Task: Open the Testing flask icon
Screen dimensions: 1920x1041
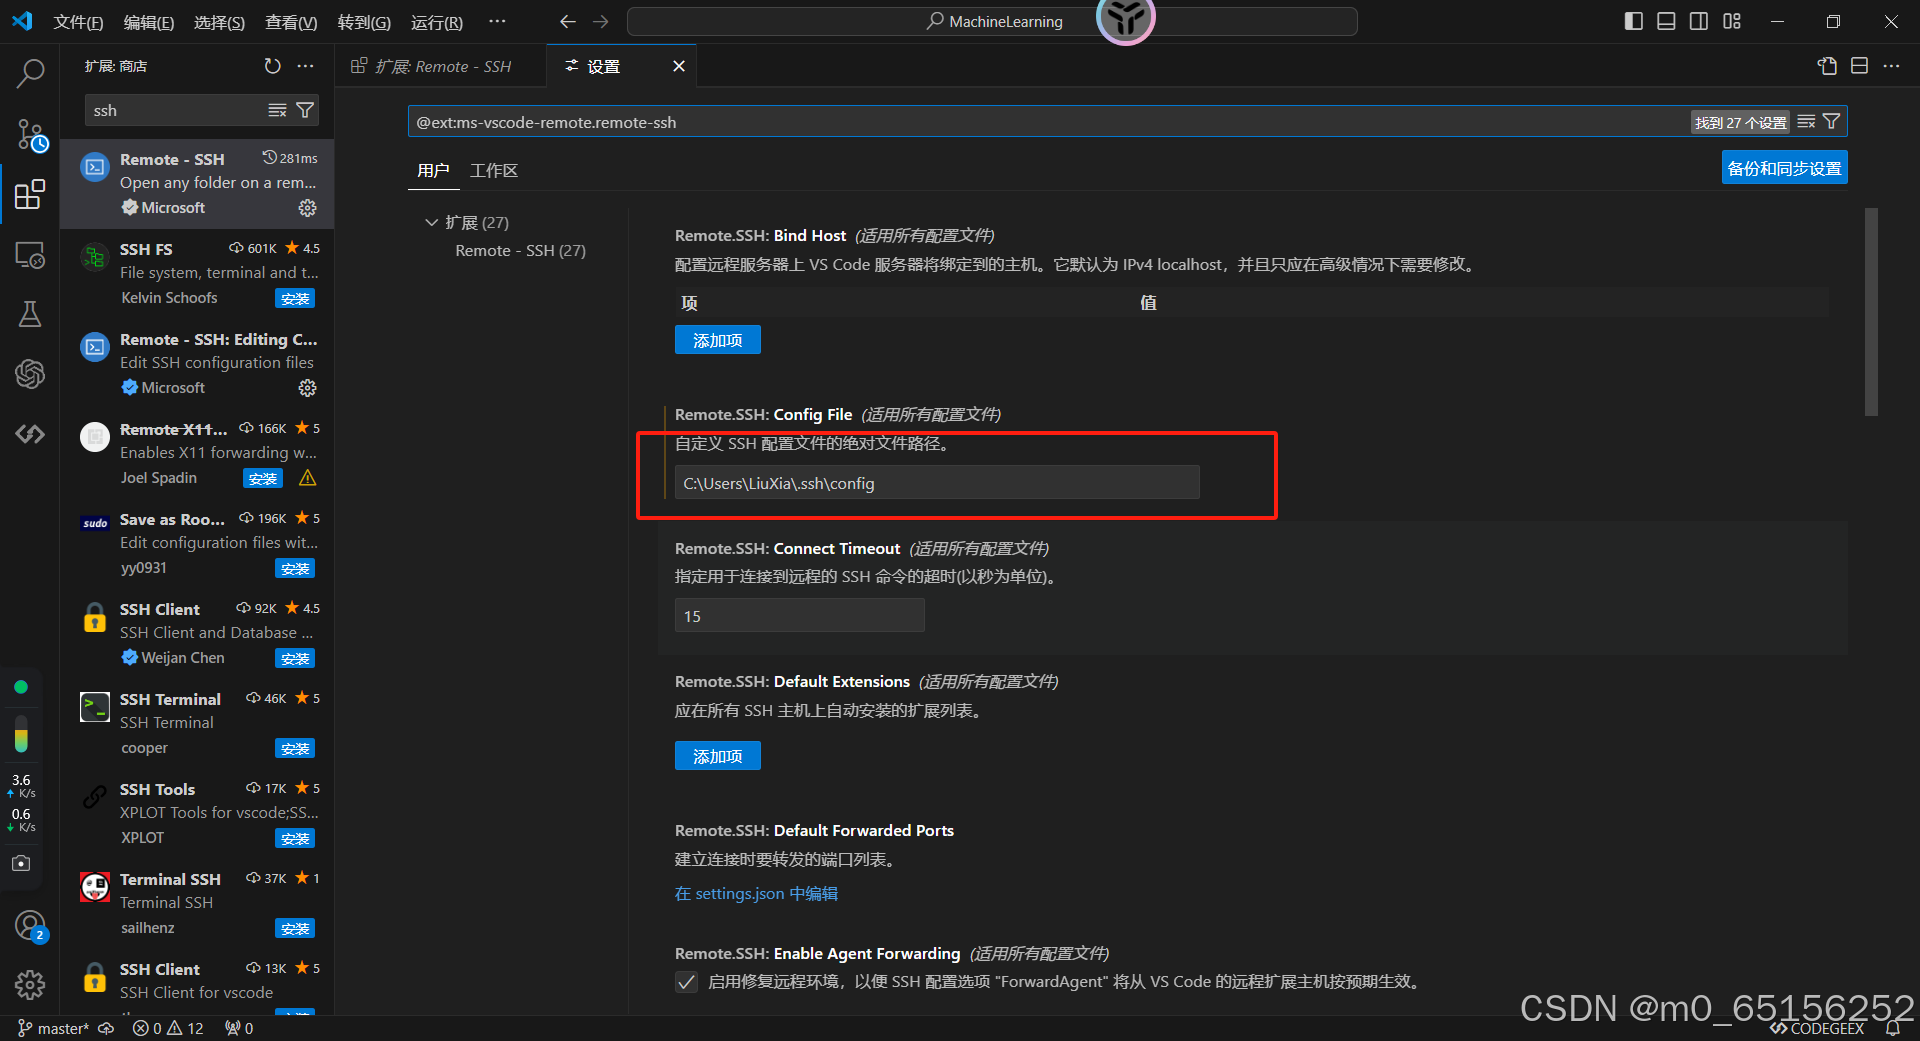Action: [x=30, y=314]
